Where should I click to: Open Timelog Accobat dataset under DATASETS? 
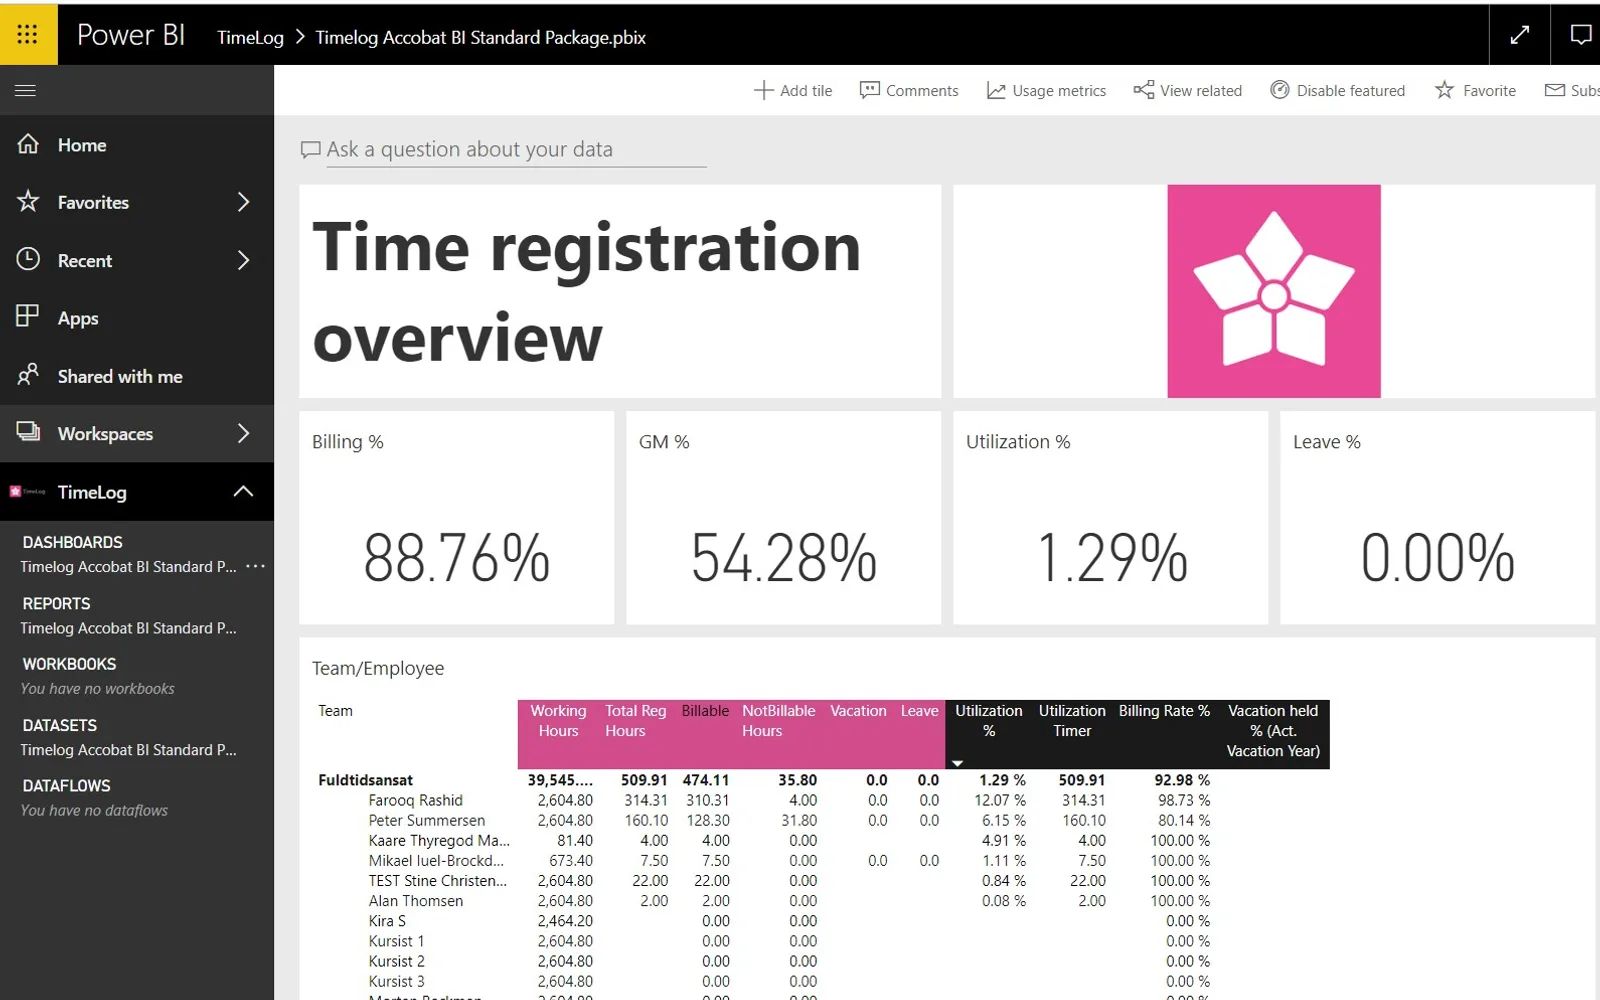pyautogui.click(x=128, y=750)
